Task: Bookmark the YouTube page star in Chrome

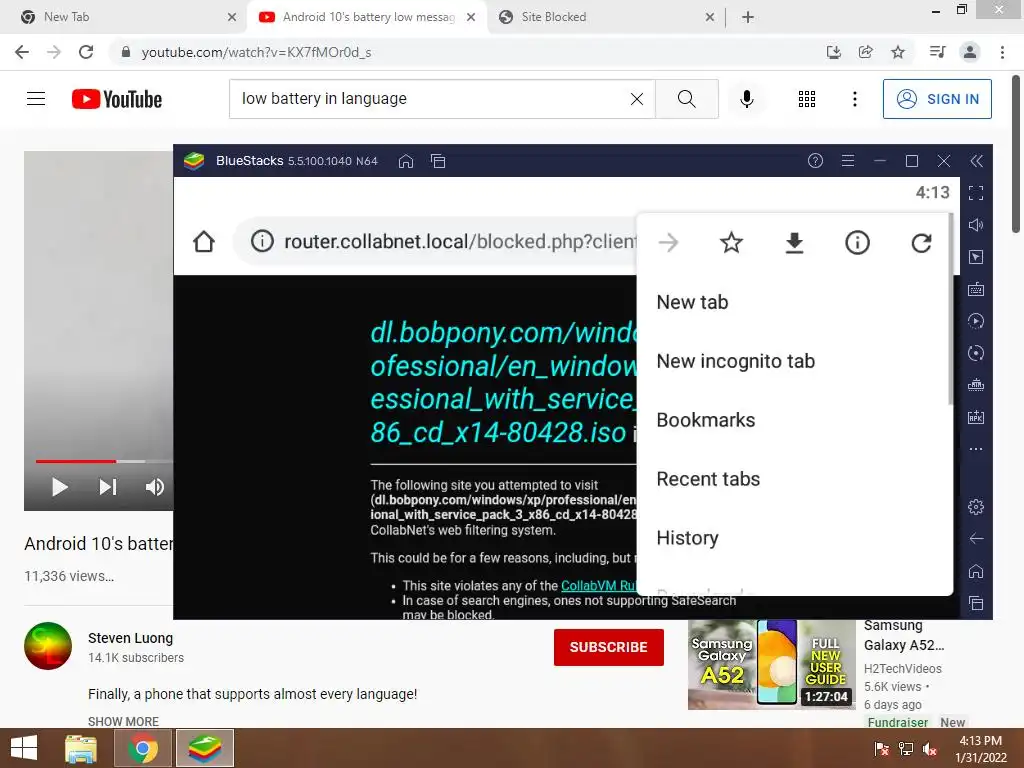Action: click(898, 52)
